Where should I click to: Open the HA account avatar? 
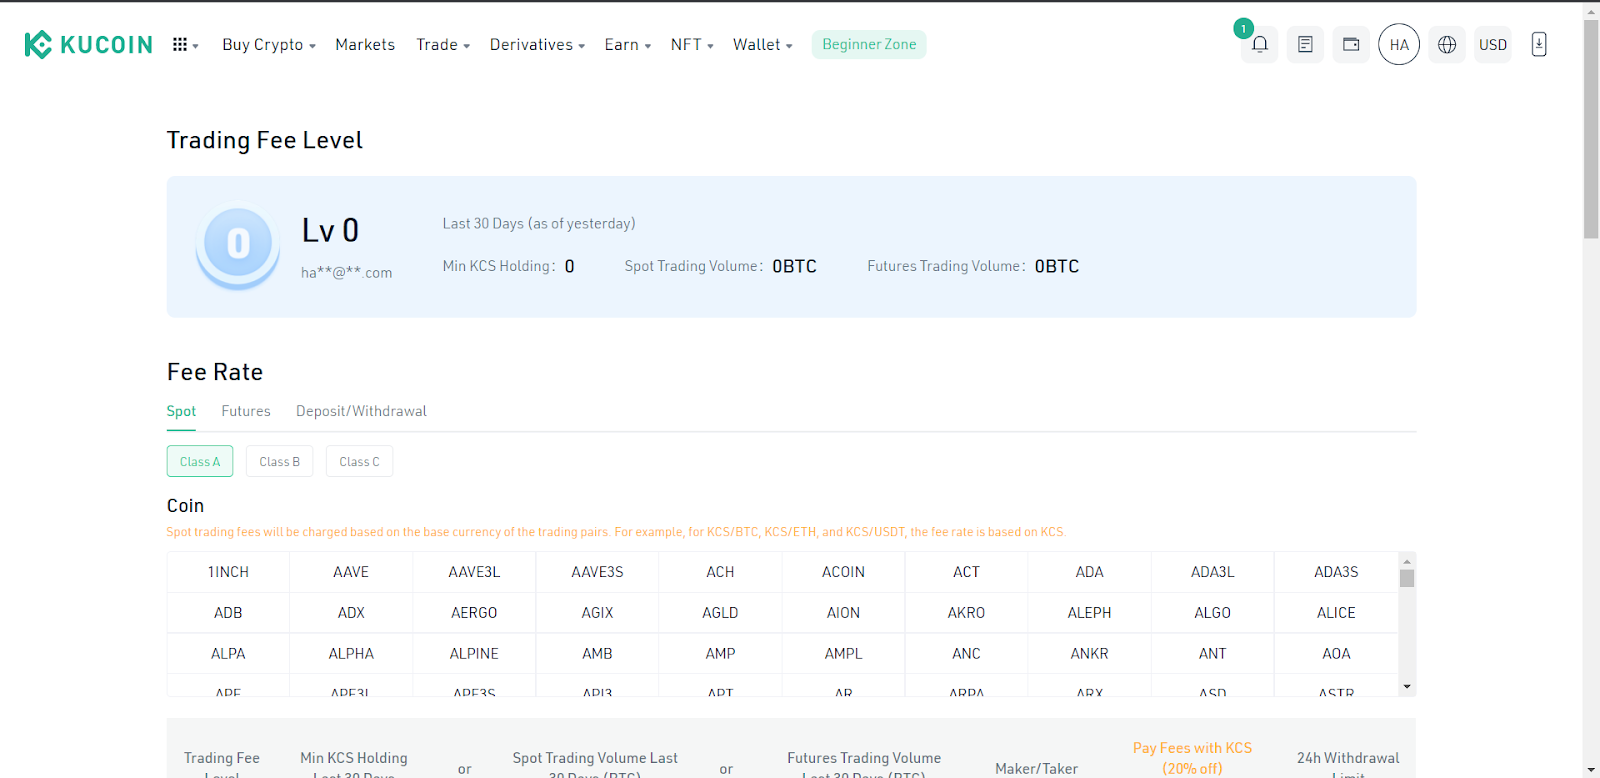pos(1399,44)
